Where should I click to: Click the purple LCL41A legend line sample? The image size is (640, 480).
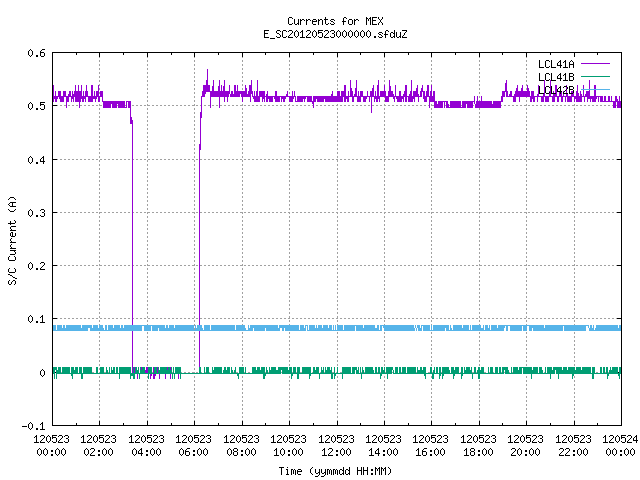tap(595, 64)
